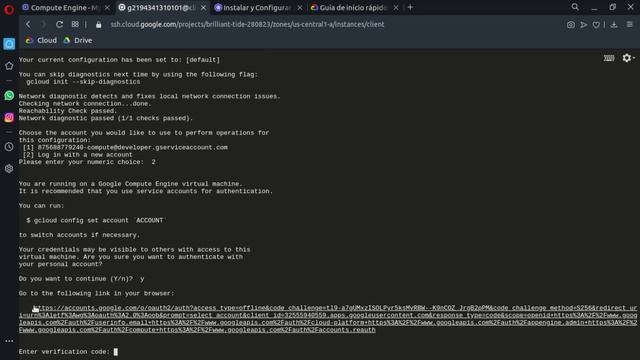This screenshot has height=360, width=640.
Task: Open WhatsApp in the sidebar
Action: 9,96
